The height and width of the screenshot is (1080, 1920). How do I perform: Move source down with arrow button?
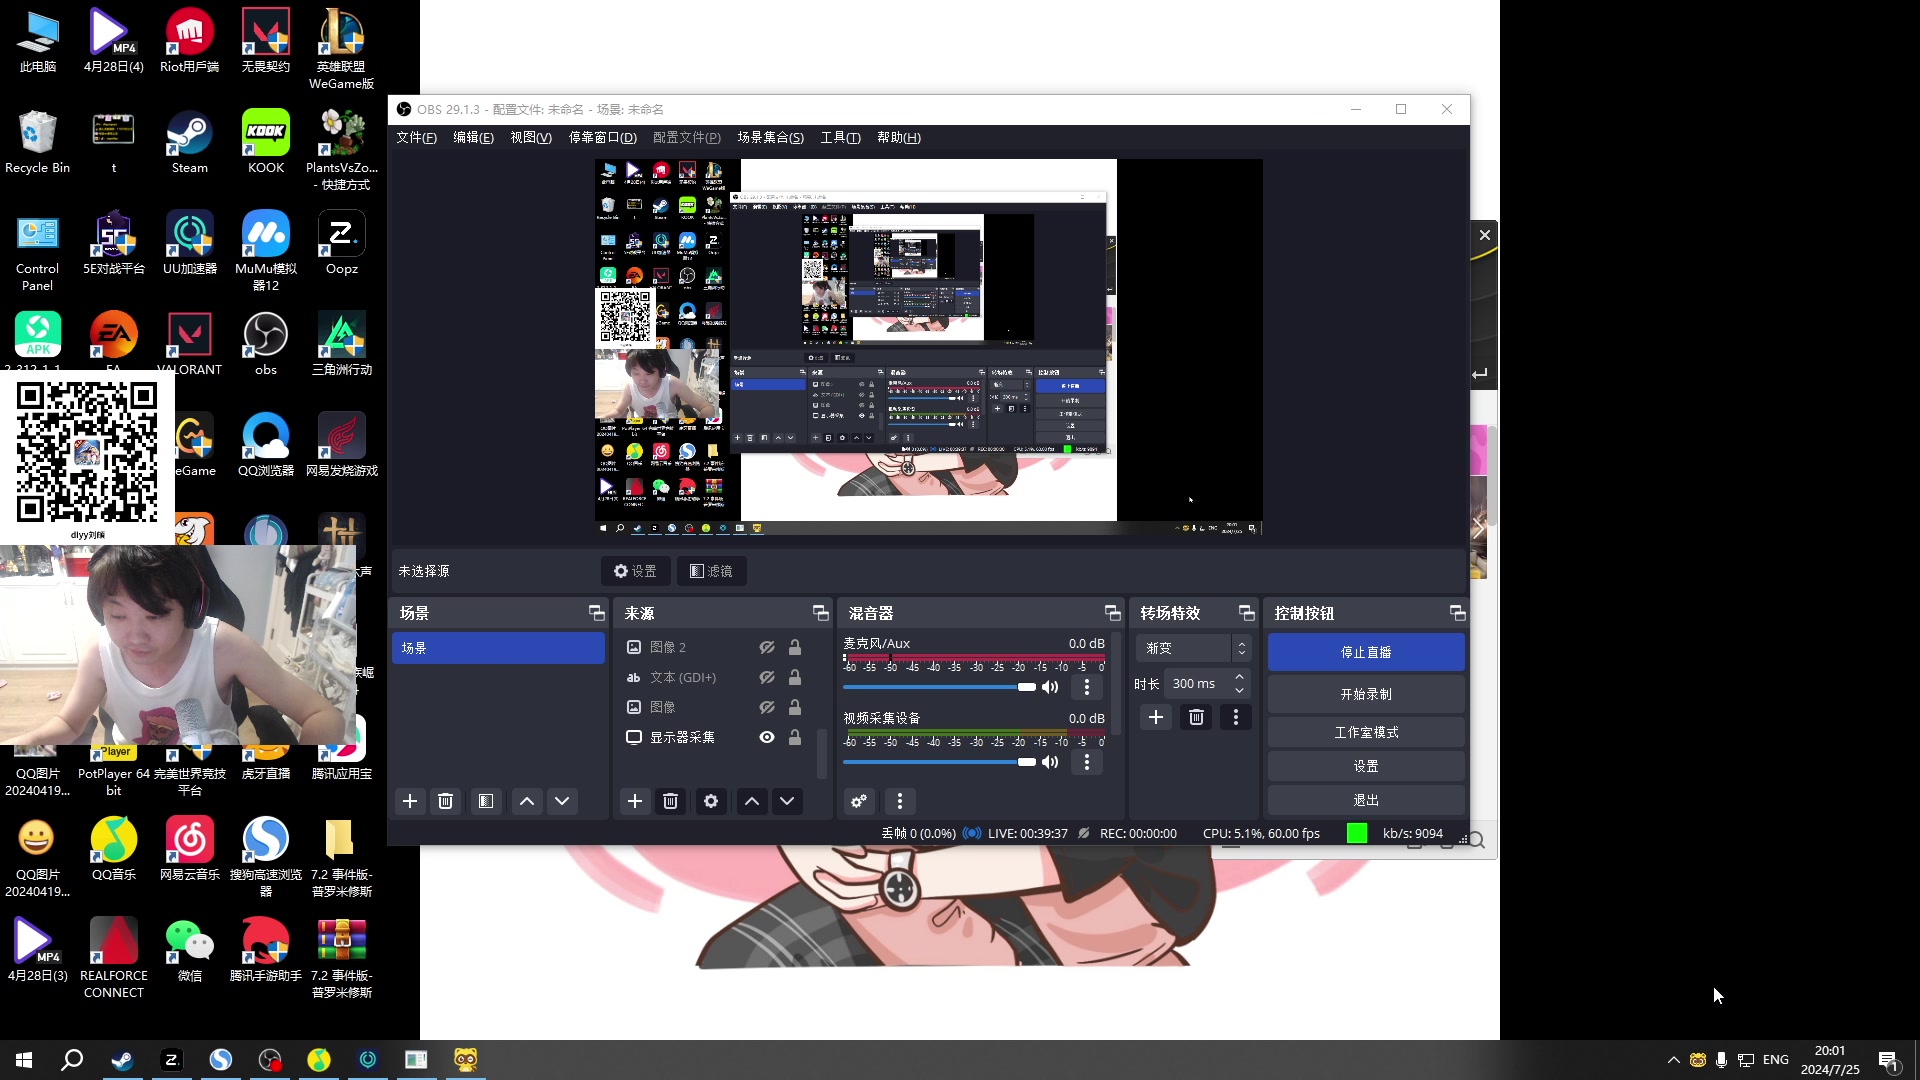pyautogui.click(x=787, y=801)
